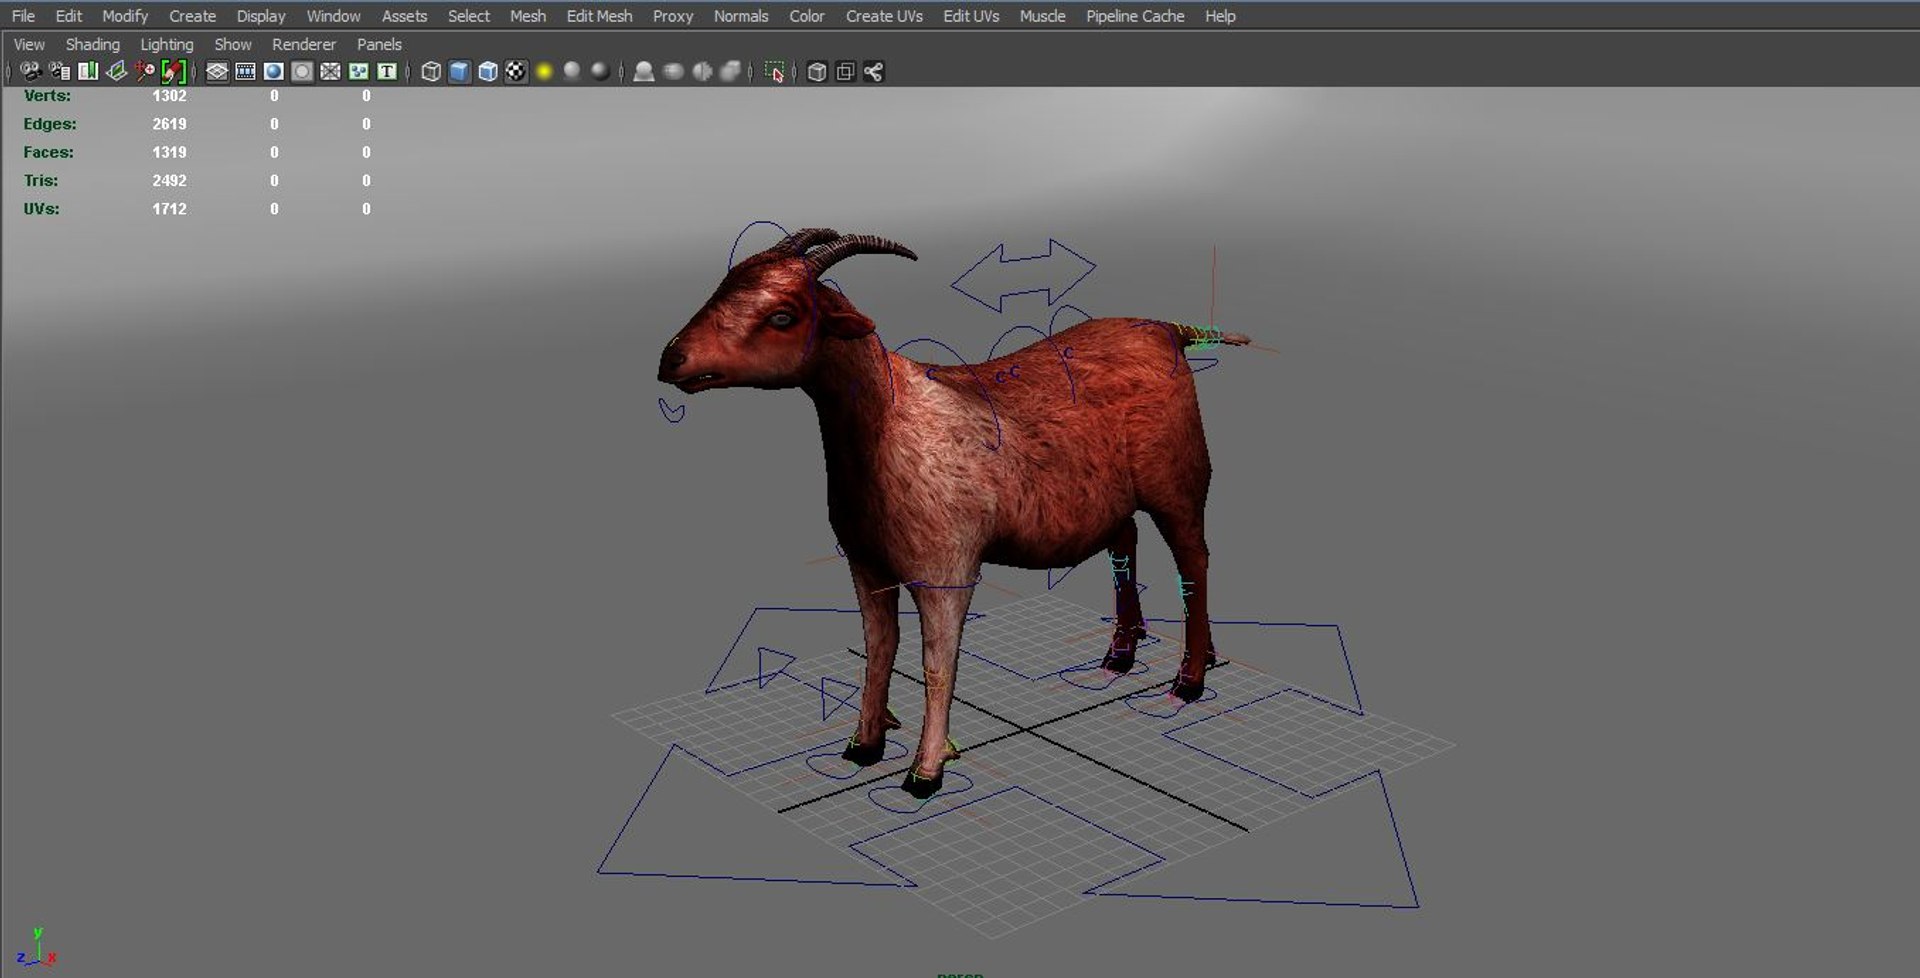The width and height of the screenshot is (1920, 978).
Task: Toggle the Gate Mask icon
Action: 302,71
